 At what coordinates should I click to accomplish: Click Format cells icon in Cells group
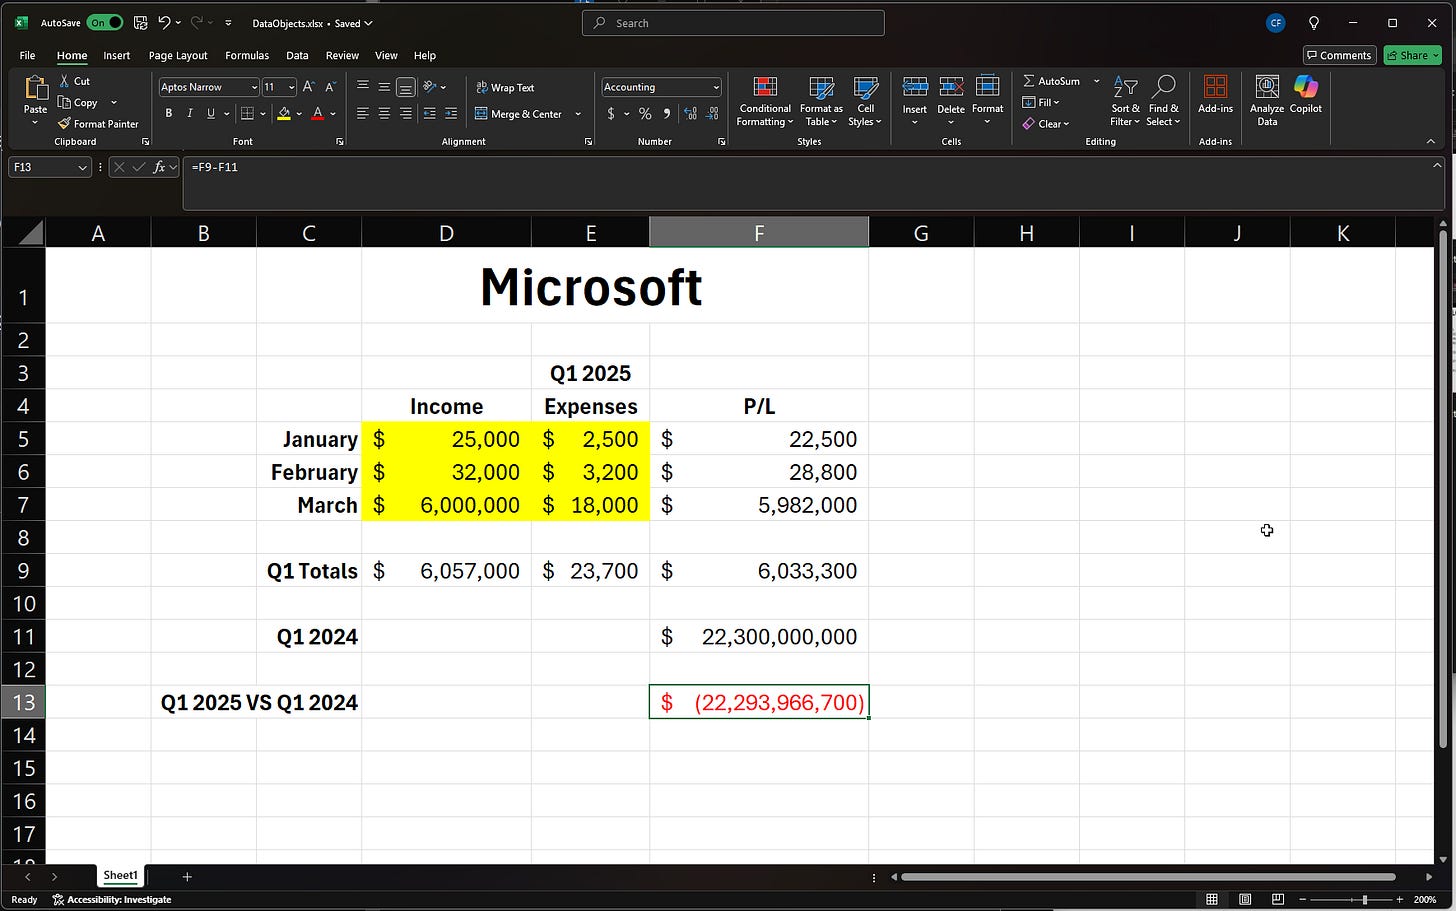987,88
